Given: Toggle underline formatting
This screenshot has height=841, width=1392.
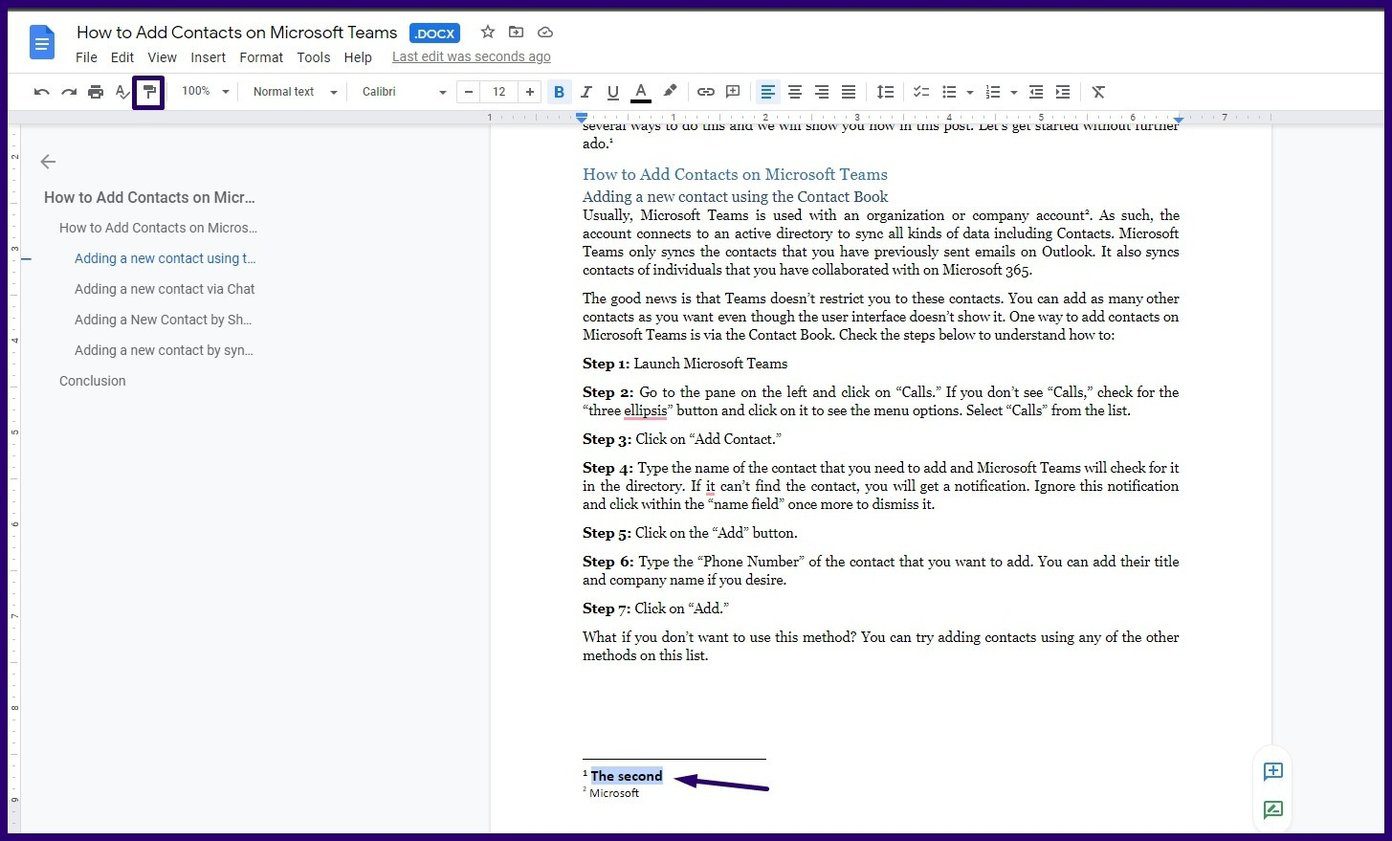Looking at the screenshot, I should tap(613, 92).
